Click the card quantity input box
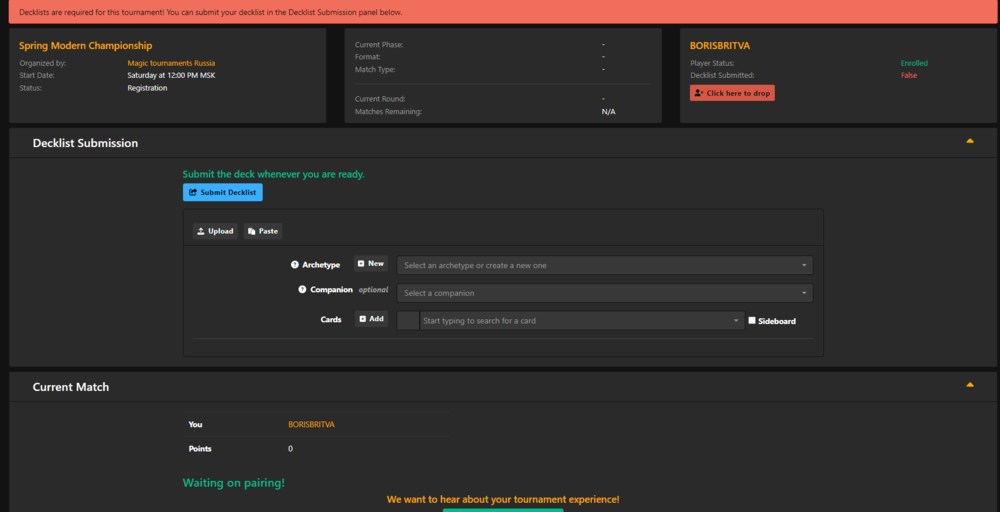The height and width of the screenshot is (512, 1000). [x=407, y=321]
